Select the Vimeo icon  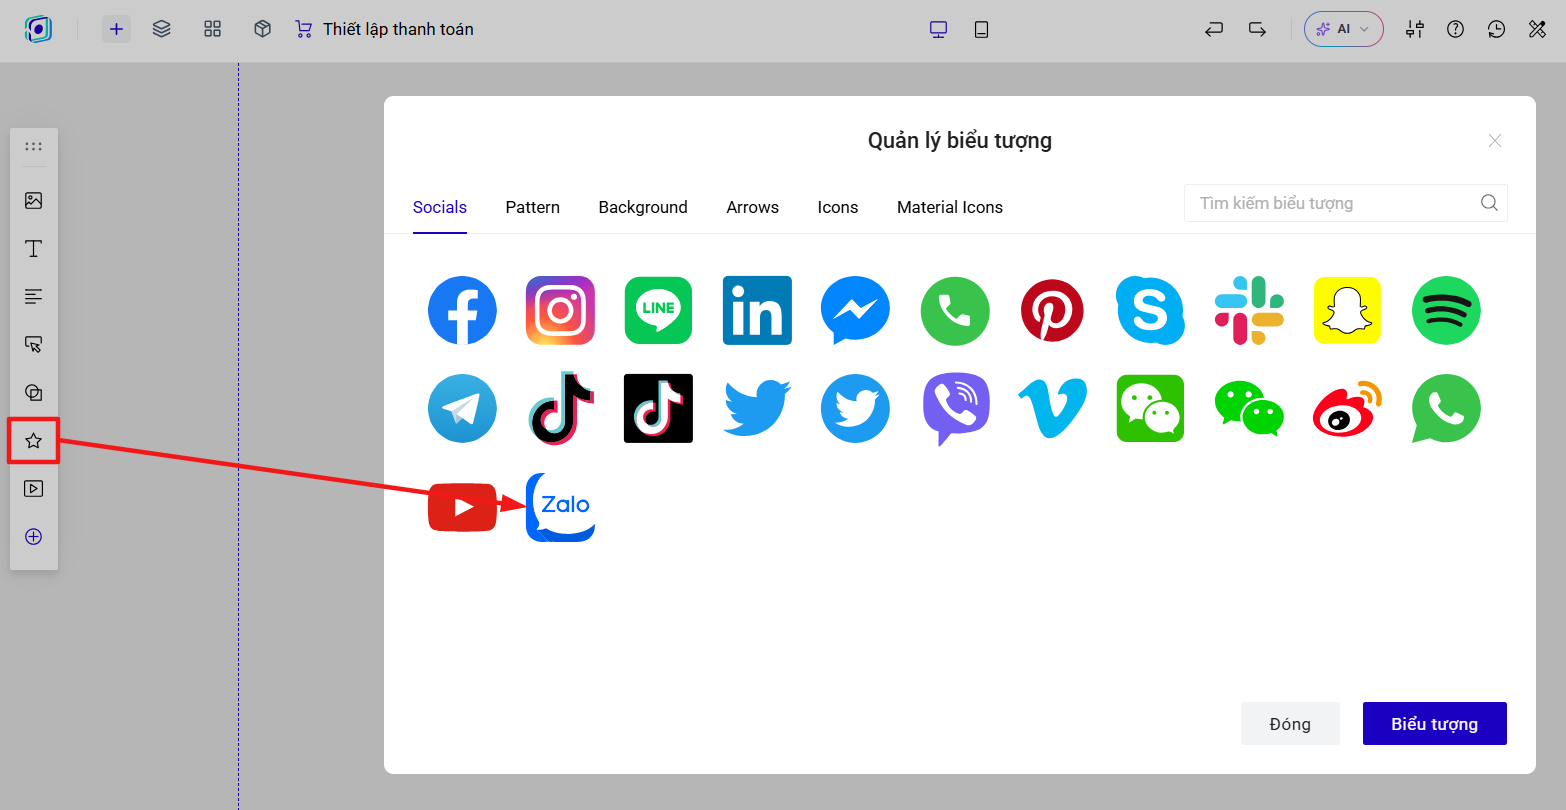click(1052, 408)
